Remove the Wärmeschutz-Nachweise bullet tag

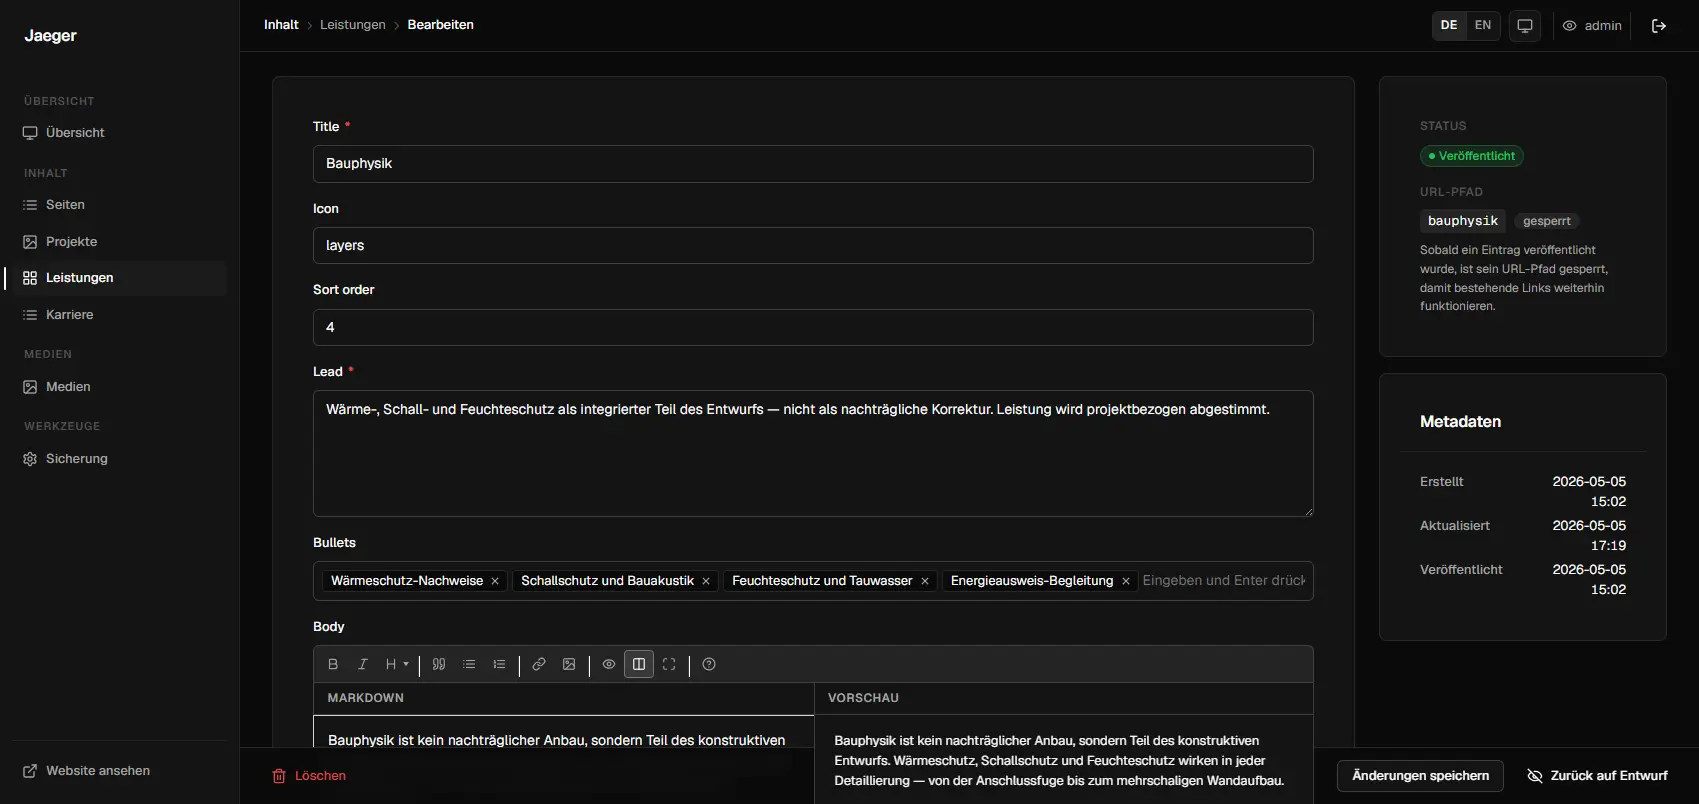click(495, 581)
